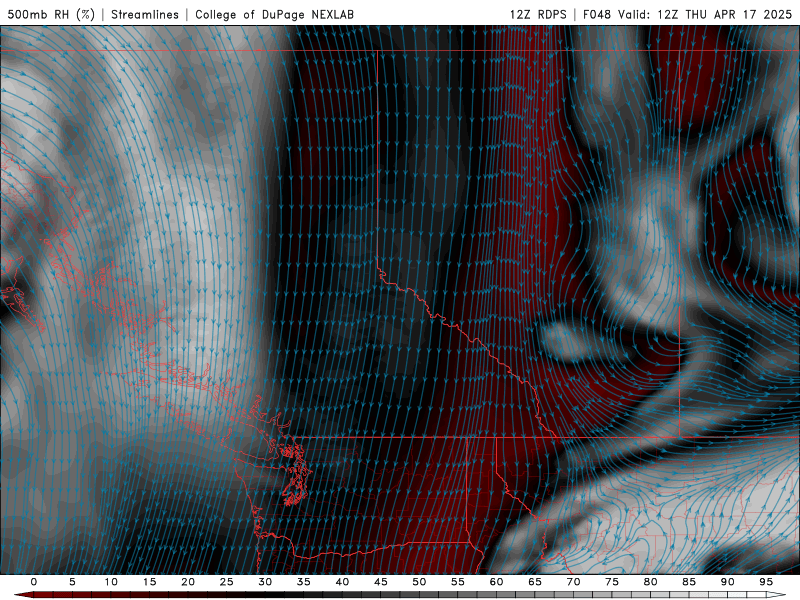Click the 40 label on colorbar scale
Viewport: 800px width, 600px height.
pyautogui.click(x=342, y=582)
